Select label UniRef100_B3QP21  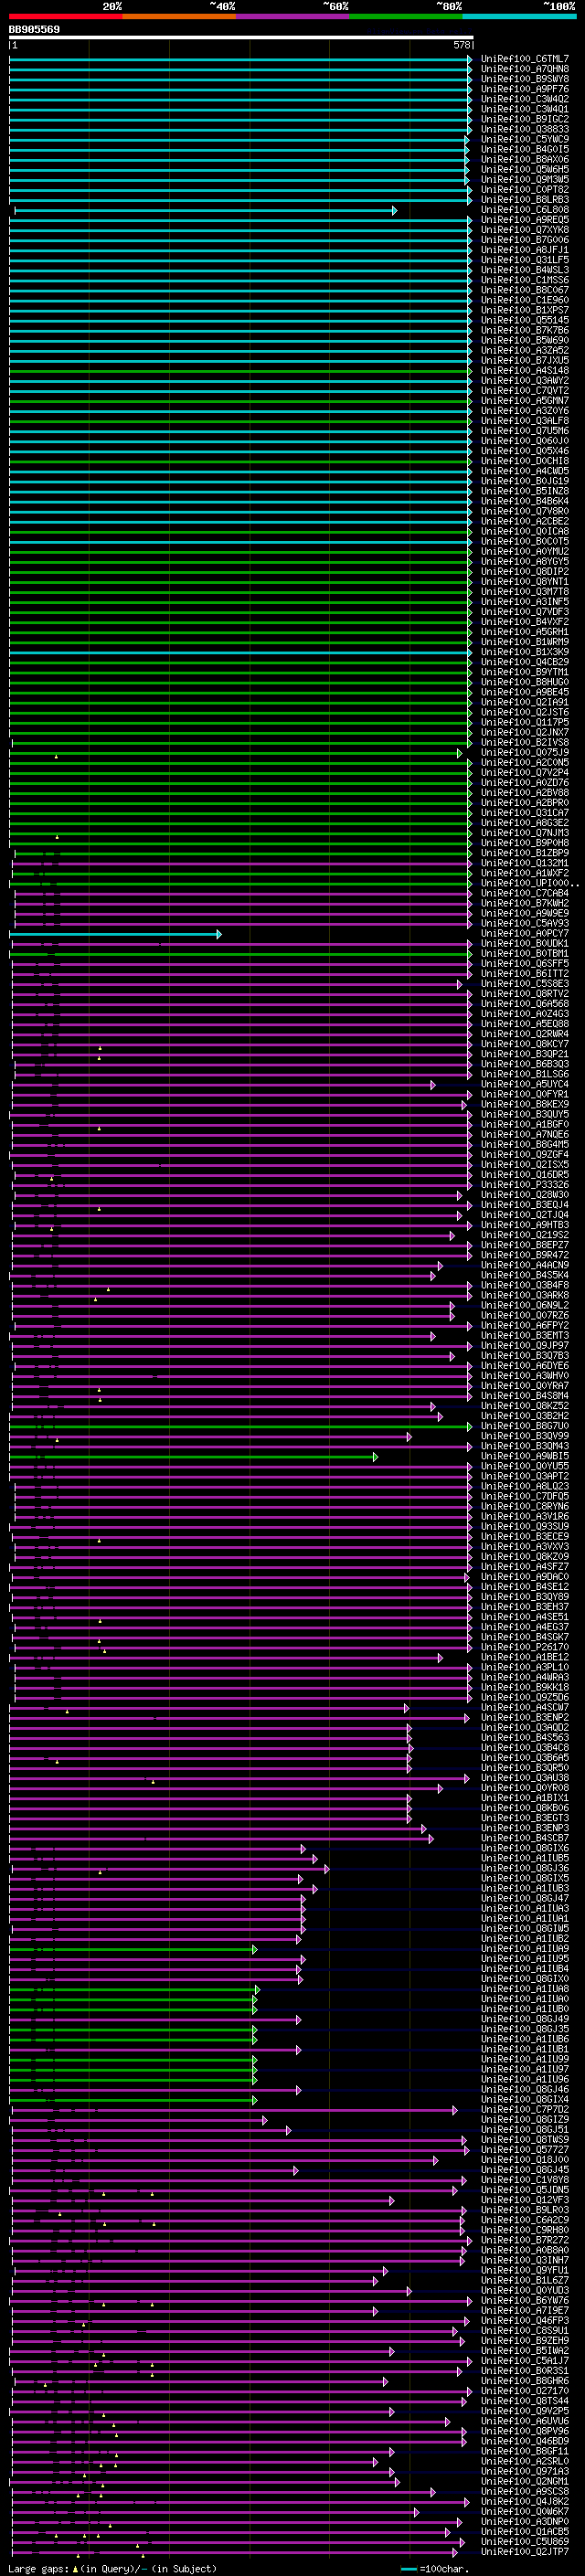pyautogui.click(x=525, y=1054)
